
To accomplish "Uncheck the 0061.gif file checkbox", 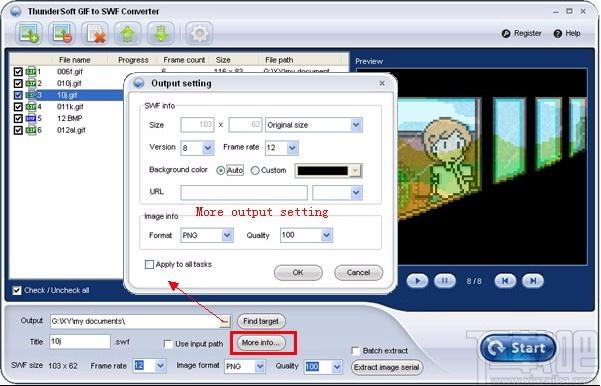I will coord(18,72).
